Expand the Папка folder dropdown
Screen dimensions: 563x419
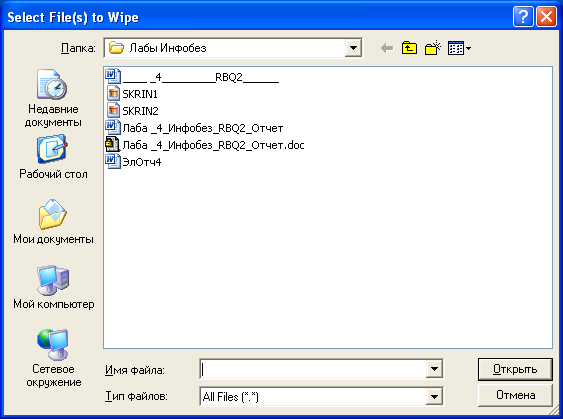pyautogui.click(x=353, y=48)
